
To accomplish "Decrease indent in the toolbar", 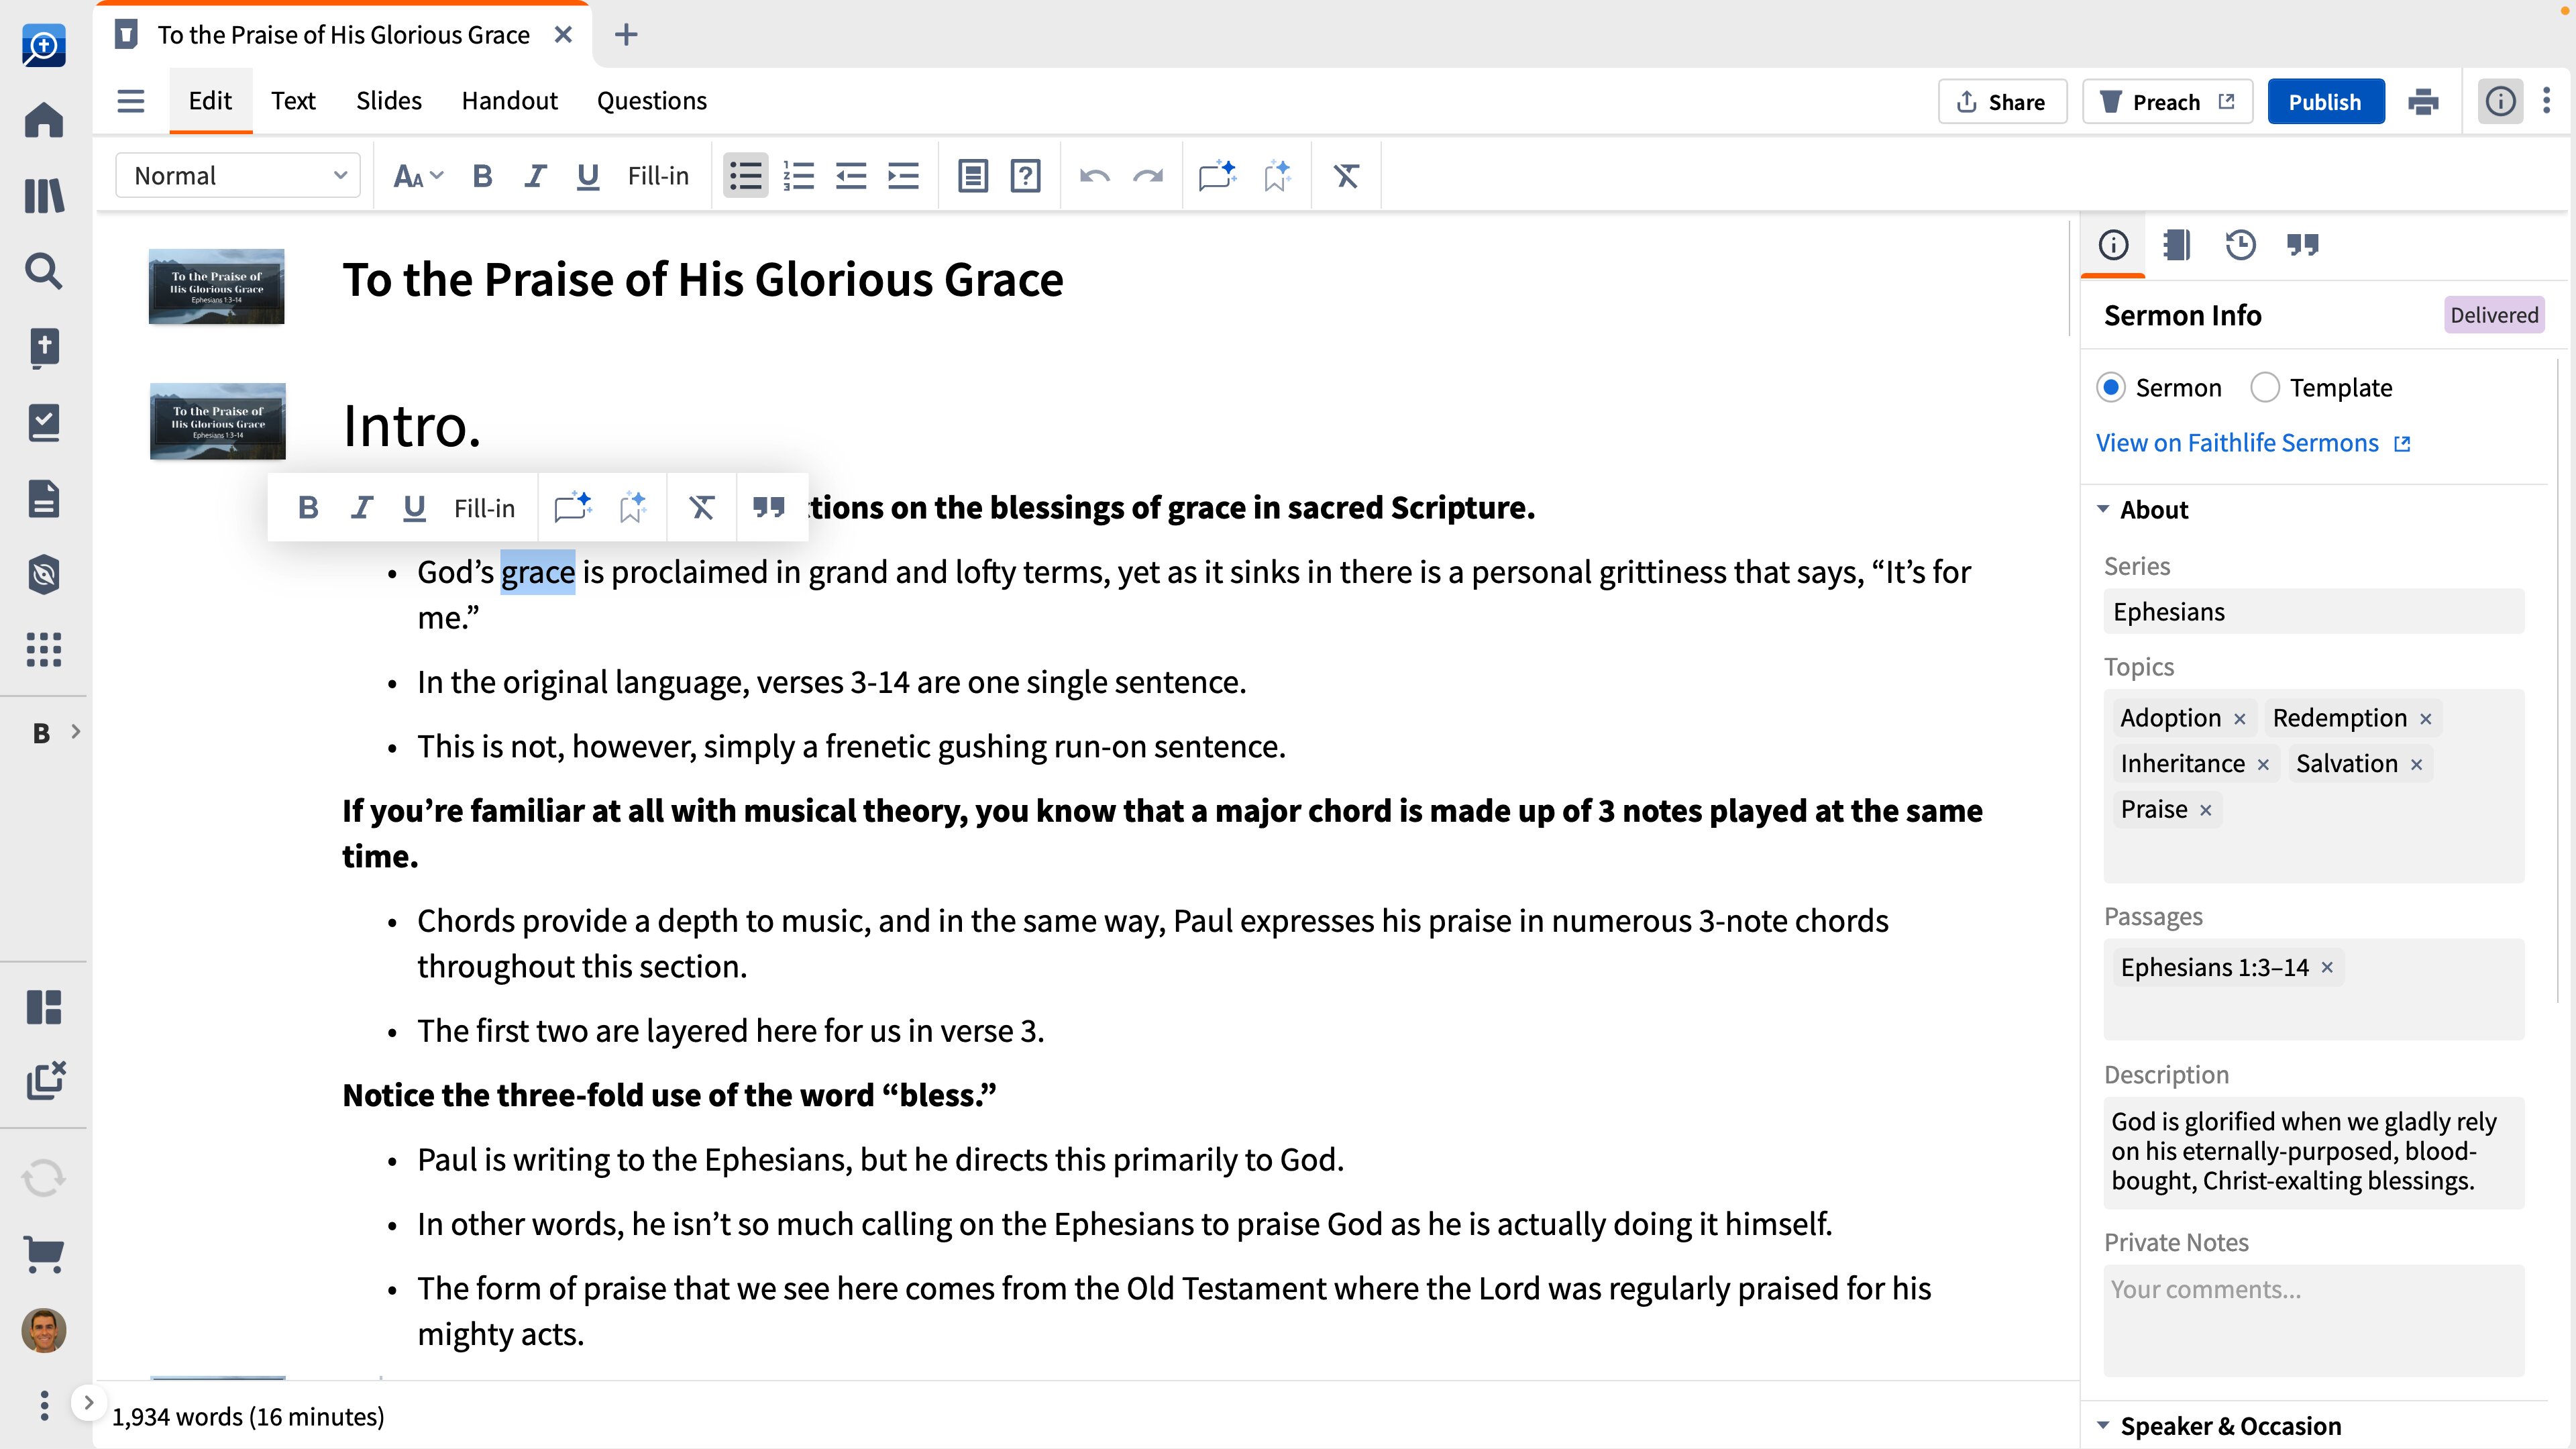I will pyautogui.click(x=851, y=176).
